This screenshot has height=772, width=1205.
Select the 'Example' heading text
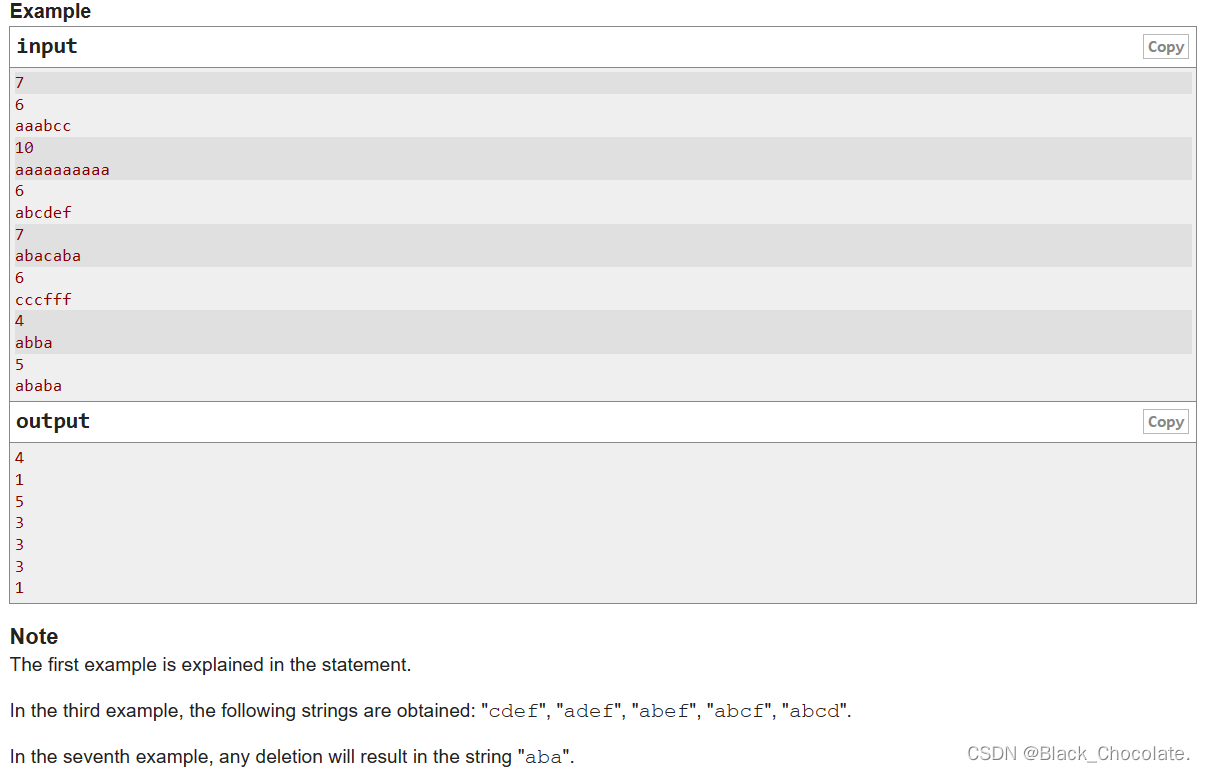point(50,11)
